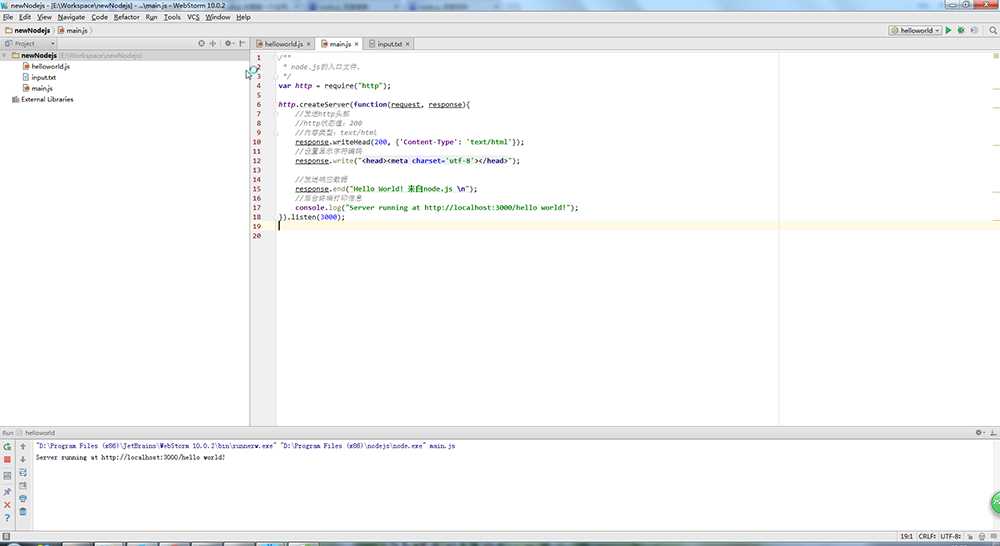Click the Restore Layout icon in Run panel
Screen dimensions: 1000x546
(x=7, y=476)
